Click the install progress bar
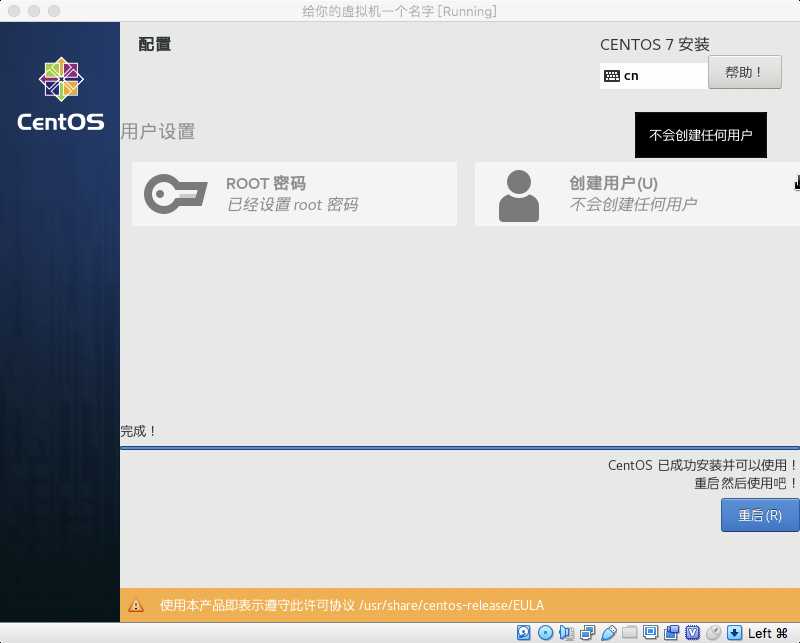Image resolution: width=800 pixels, height=643 pixels. point(460,448)
